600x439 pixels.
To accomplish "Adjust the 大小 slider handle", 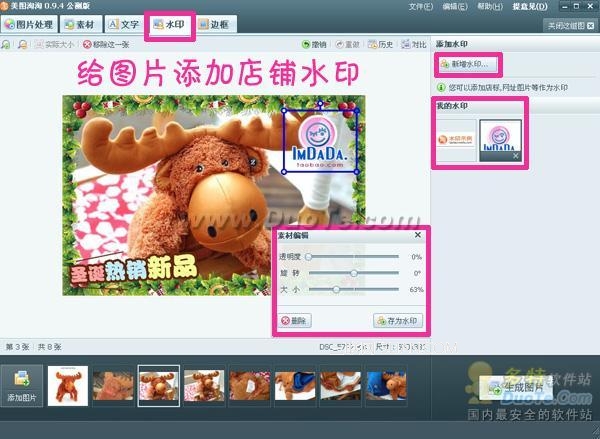I will tap(336, 289).
